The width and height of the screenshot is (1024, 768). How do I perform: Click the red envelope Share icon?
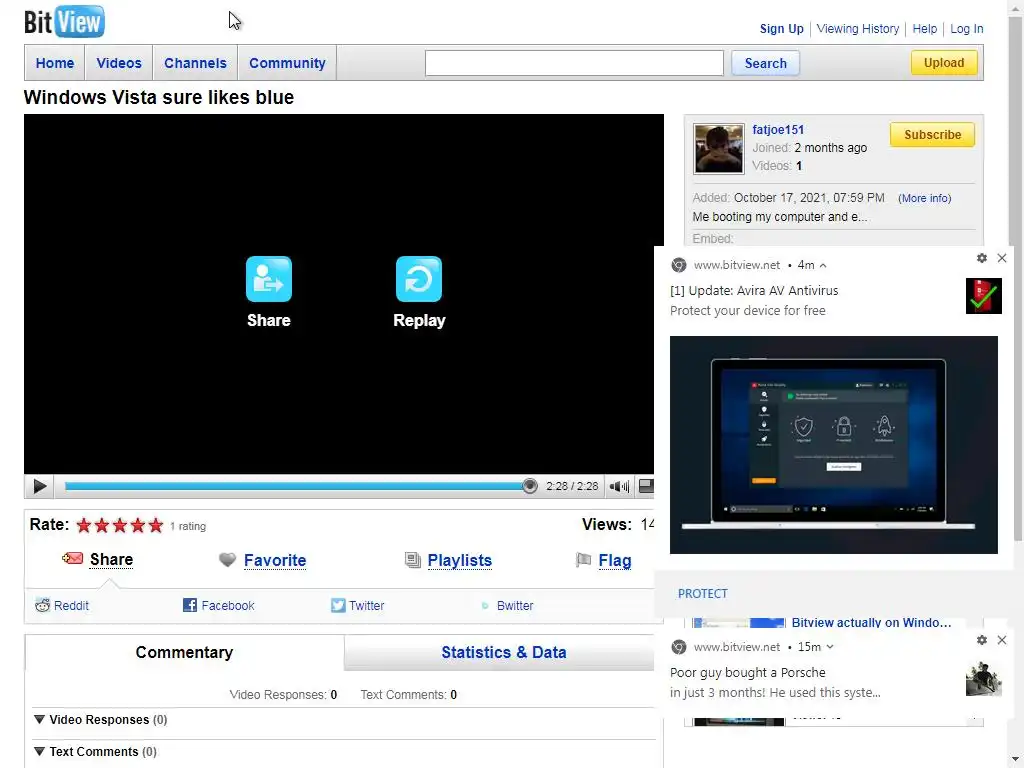72,558
